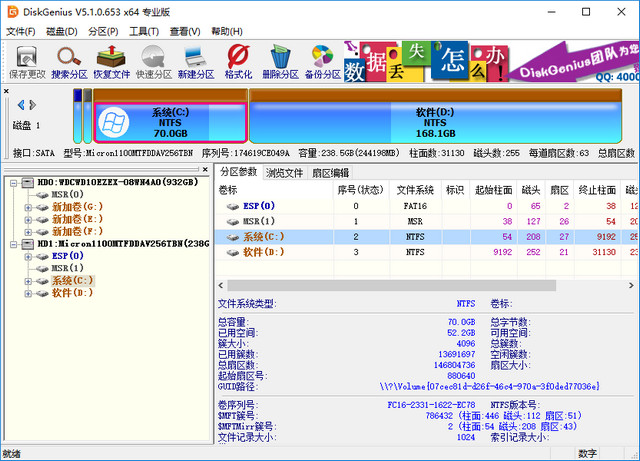
Task: Close the left tree panel
Action: pyautogui.click(x=205, y=169)
